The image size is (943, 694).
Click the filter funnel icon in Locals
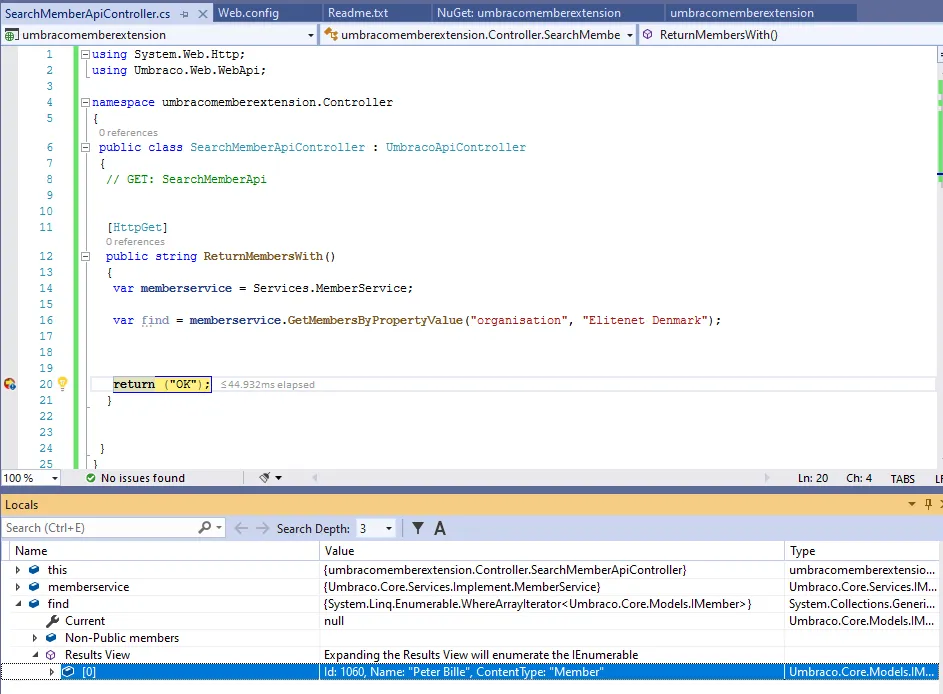click(x=418, y=528)
